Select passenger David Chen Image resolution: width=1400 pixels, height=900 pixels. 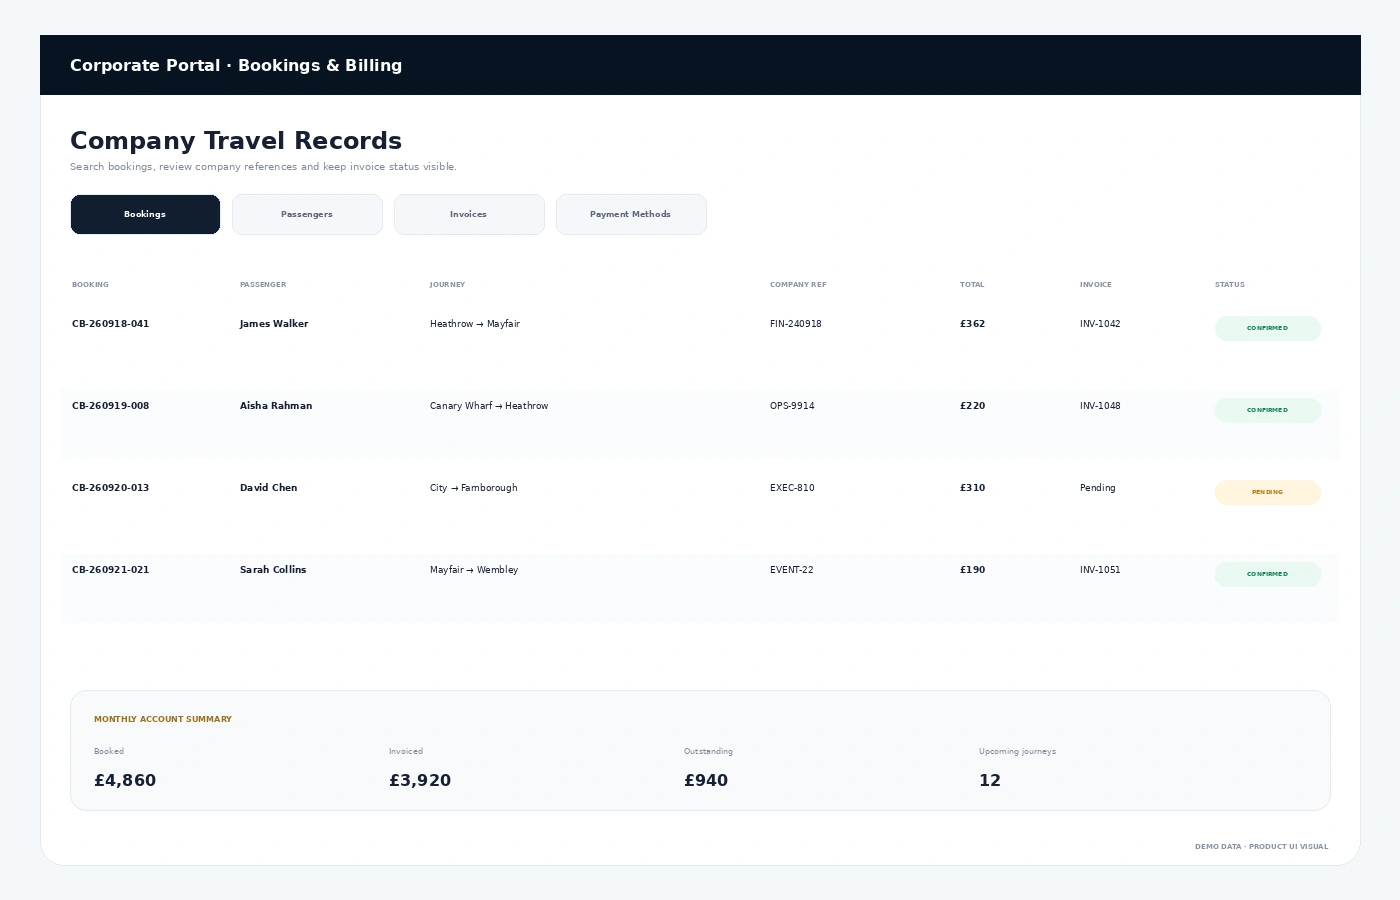click(x=268, y=488)
